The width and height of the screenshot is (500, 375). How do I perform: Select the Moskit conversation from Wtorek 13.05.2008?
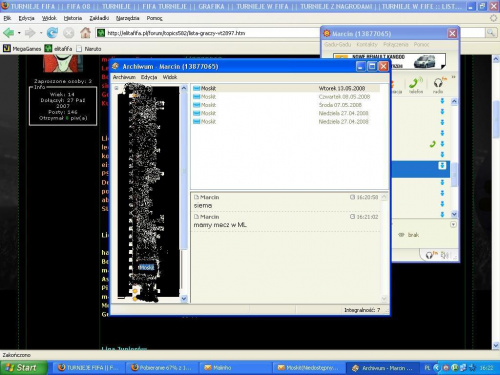coord(286,88)
